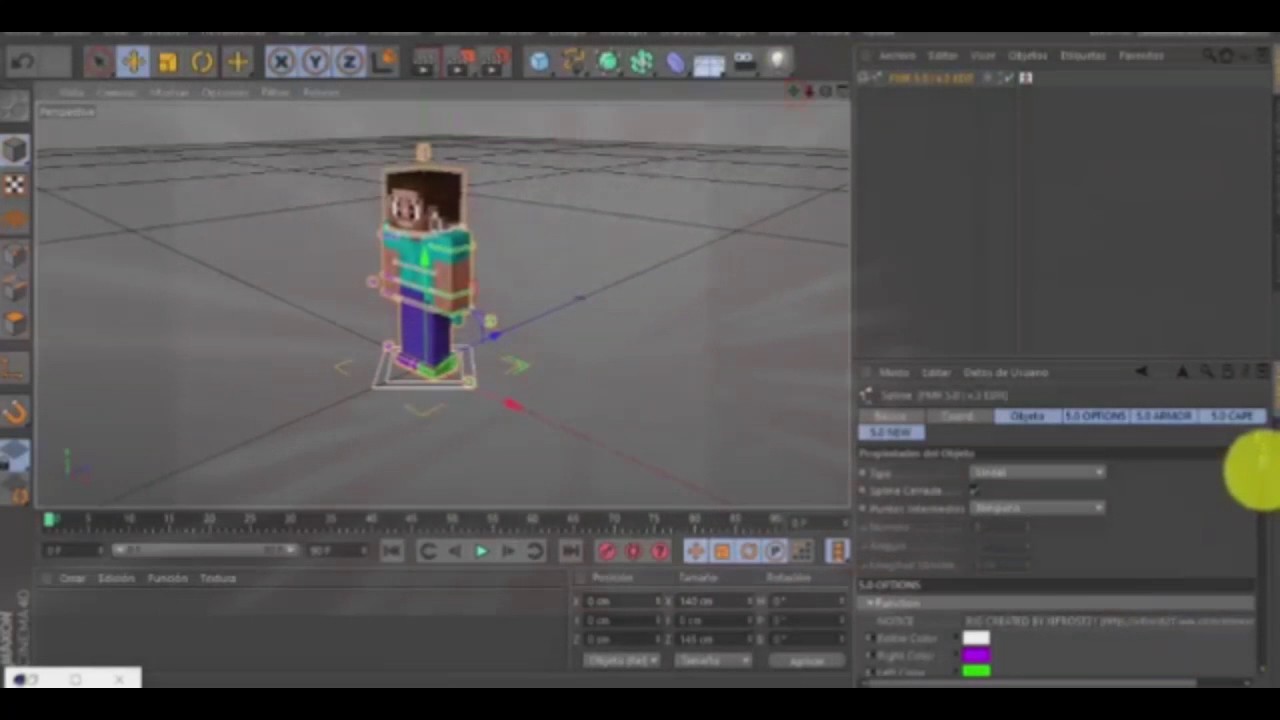This screenshot has height=720, width=1280.
Task: Open the Tamaño coordinate dropdown
Action: (712, 660)
